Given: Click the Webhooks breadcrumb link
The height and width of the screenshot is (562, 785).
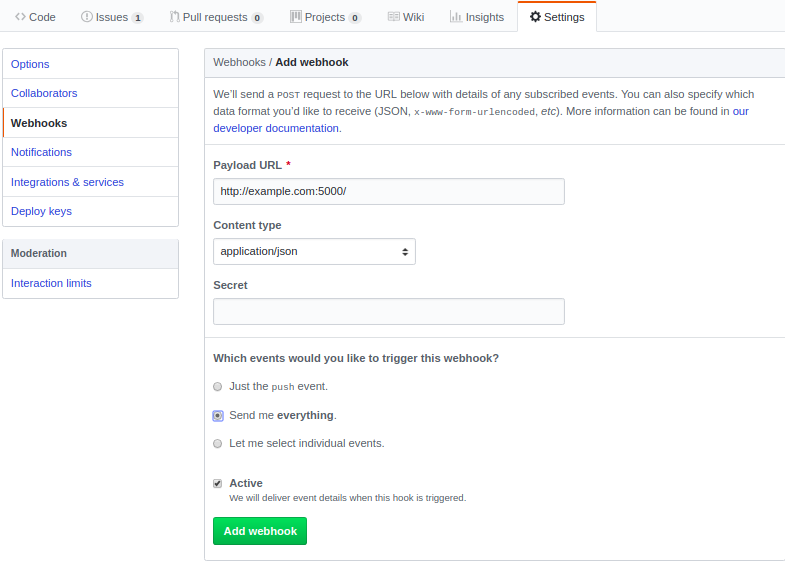Looking at the screenshot, I should tap(239, 62).
